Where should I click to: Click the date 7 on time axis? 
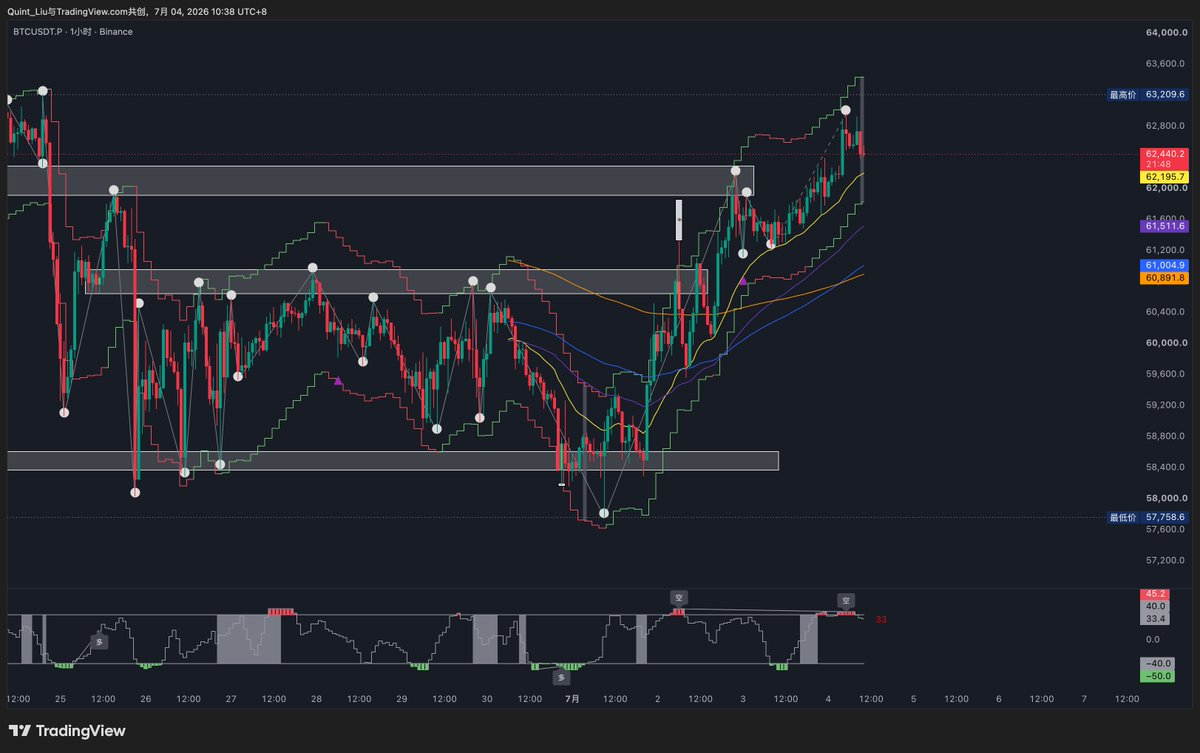(1084, 699)
